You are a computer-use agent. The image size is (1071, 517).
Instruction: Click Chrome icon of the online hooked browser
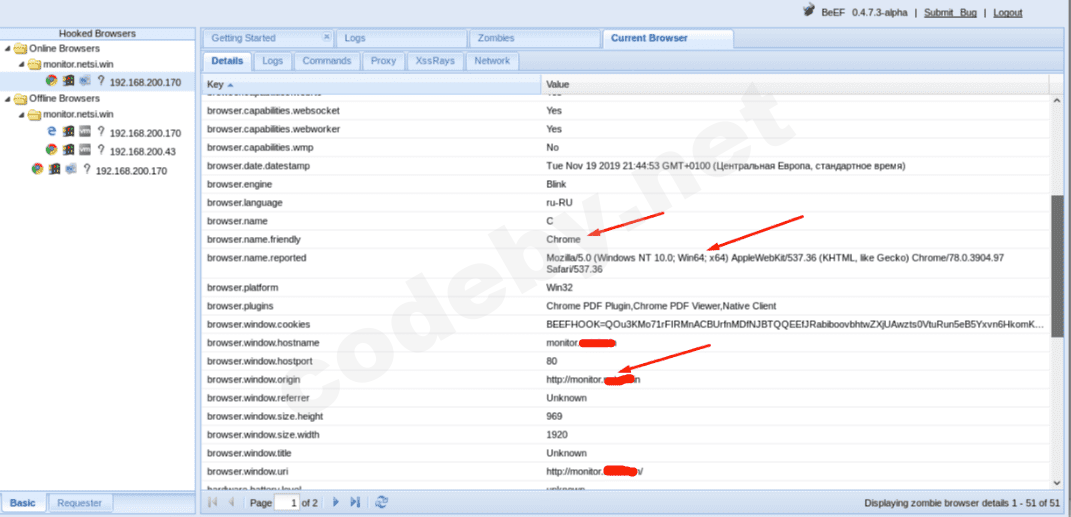click(x=51, y=81)
